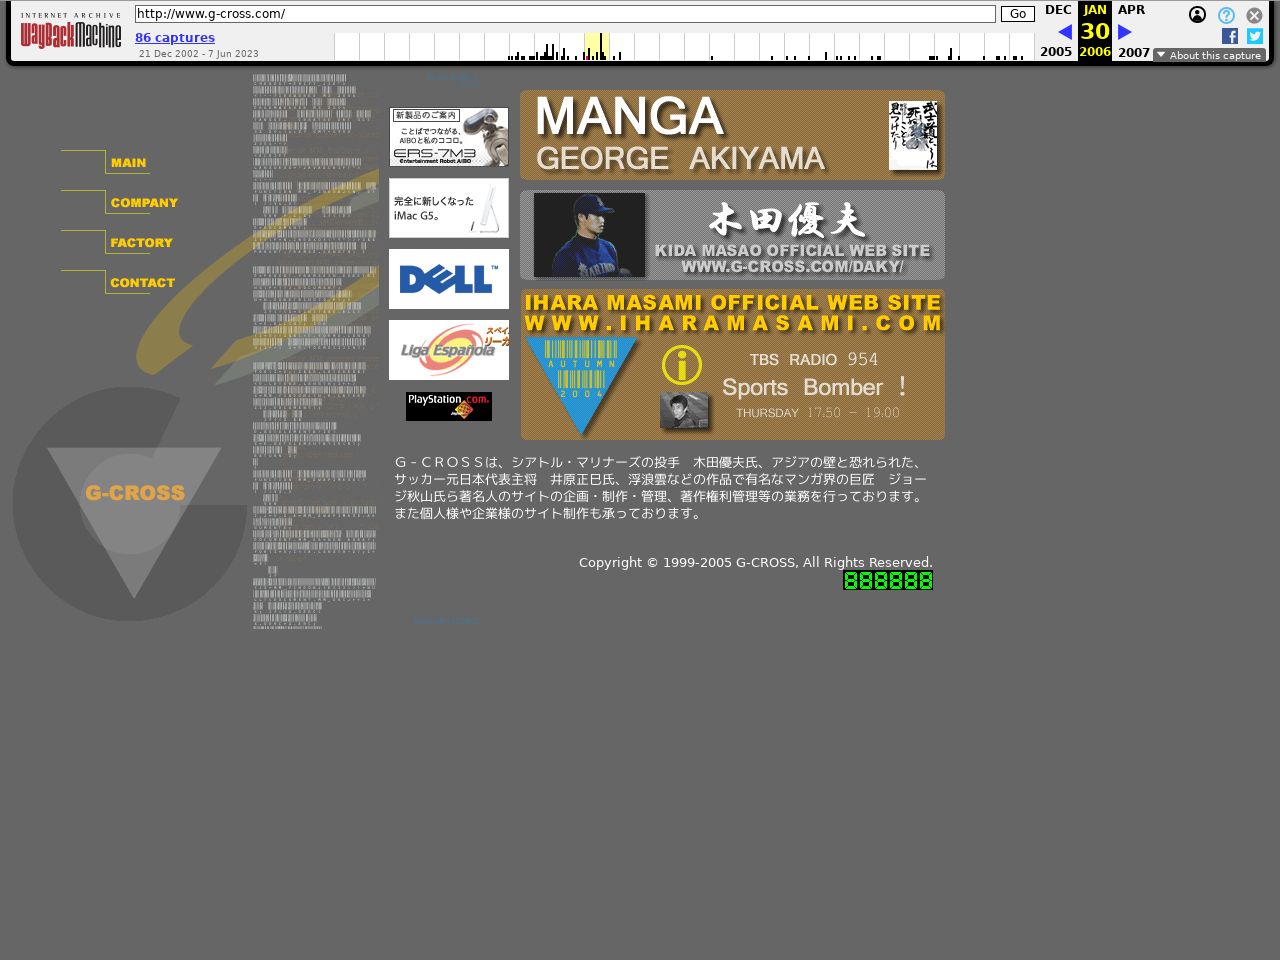Share capture on Twitter
The width and height of the screenshot is (1280, 960).
pos(1255,36)
